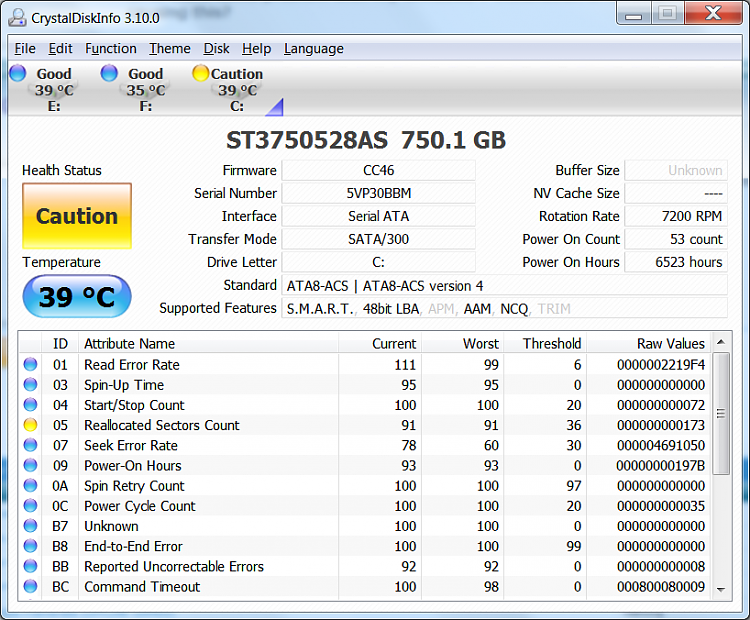
Task: Click the attribute list scroll down arrow
Action: click(x=721, y=589)
